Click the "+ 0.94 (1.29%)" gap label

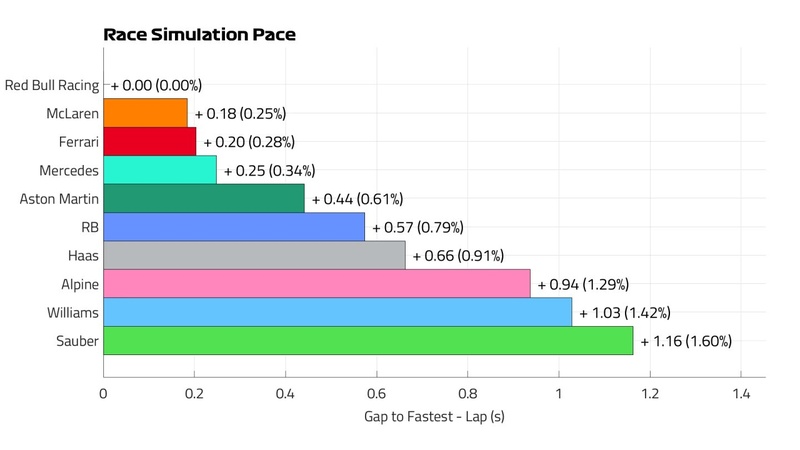point(583,284)
